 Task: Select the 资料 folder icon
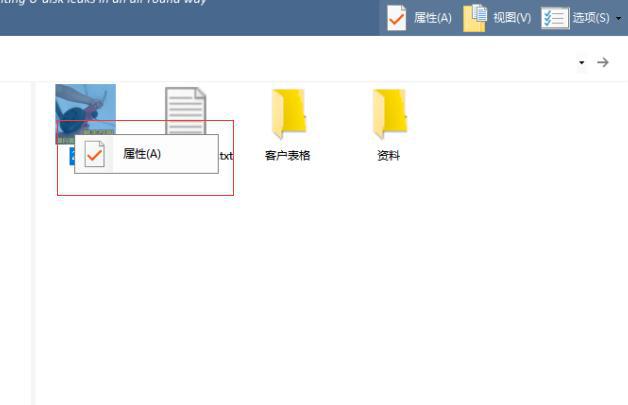(x=390, y=114)
